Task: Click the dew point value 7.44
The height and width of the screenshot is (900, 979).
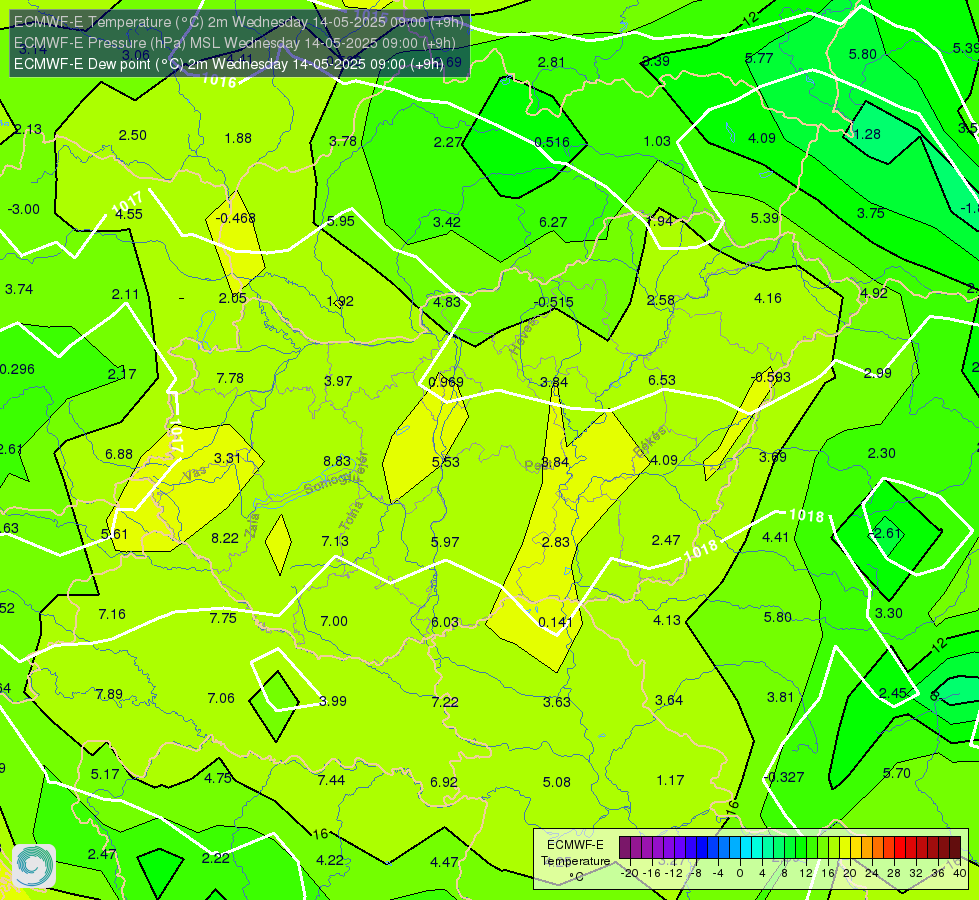Action: pos(331,780)
